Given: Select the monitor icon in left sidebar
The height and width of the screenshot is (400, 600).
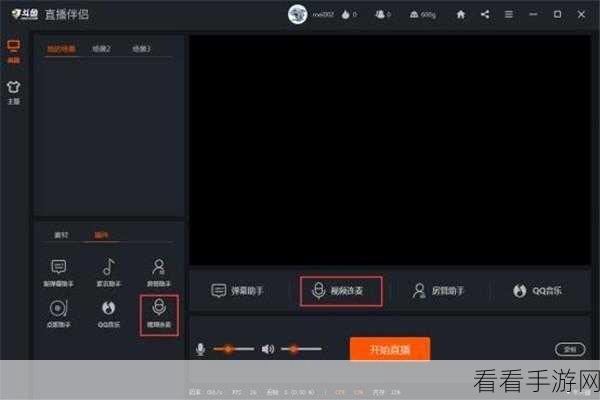Looking at the screenshot, I should [x=13, y=47].
